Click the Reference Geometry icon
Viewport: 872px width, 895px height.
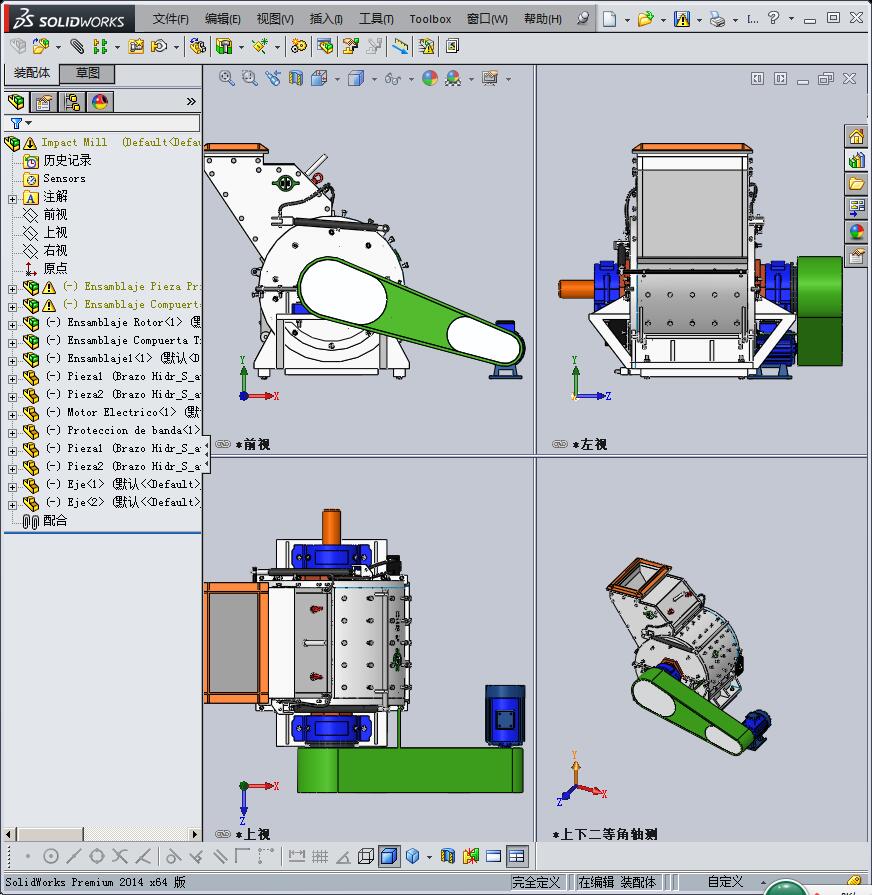(x=260, y=46)
